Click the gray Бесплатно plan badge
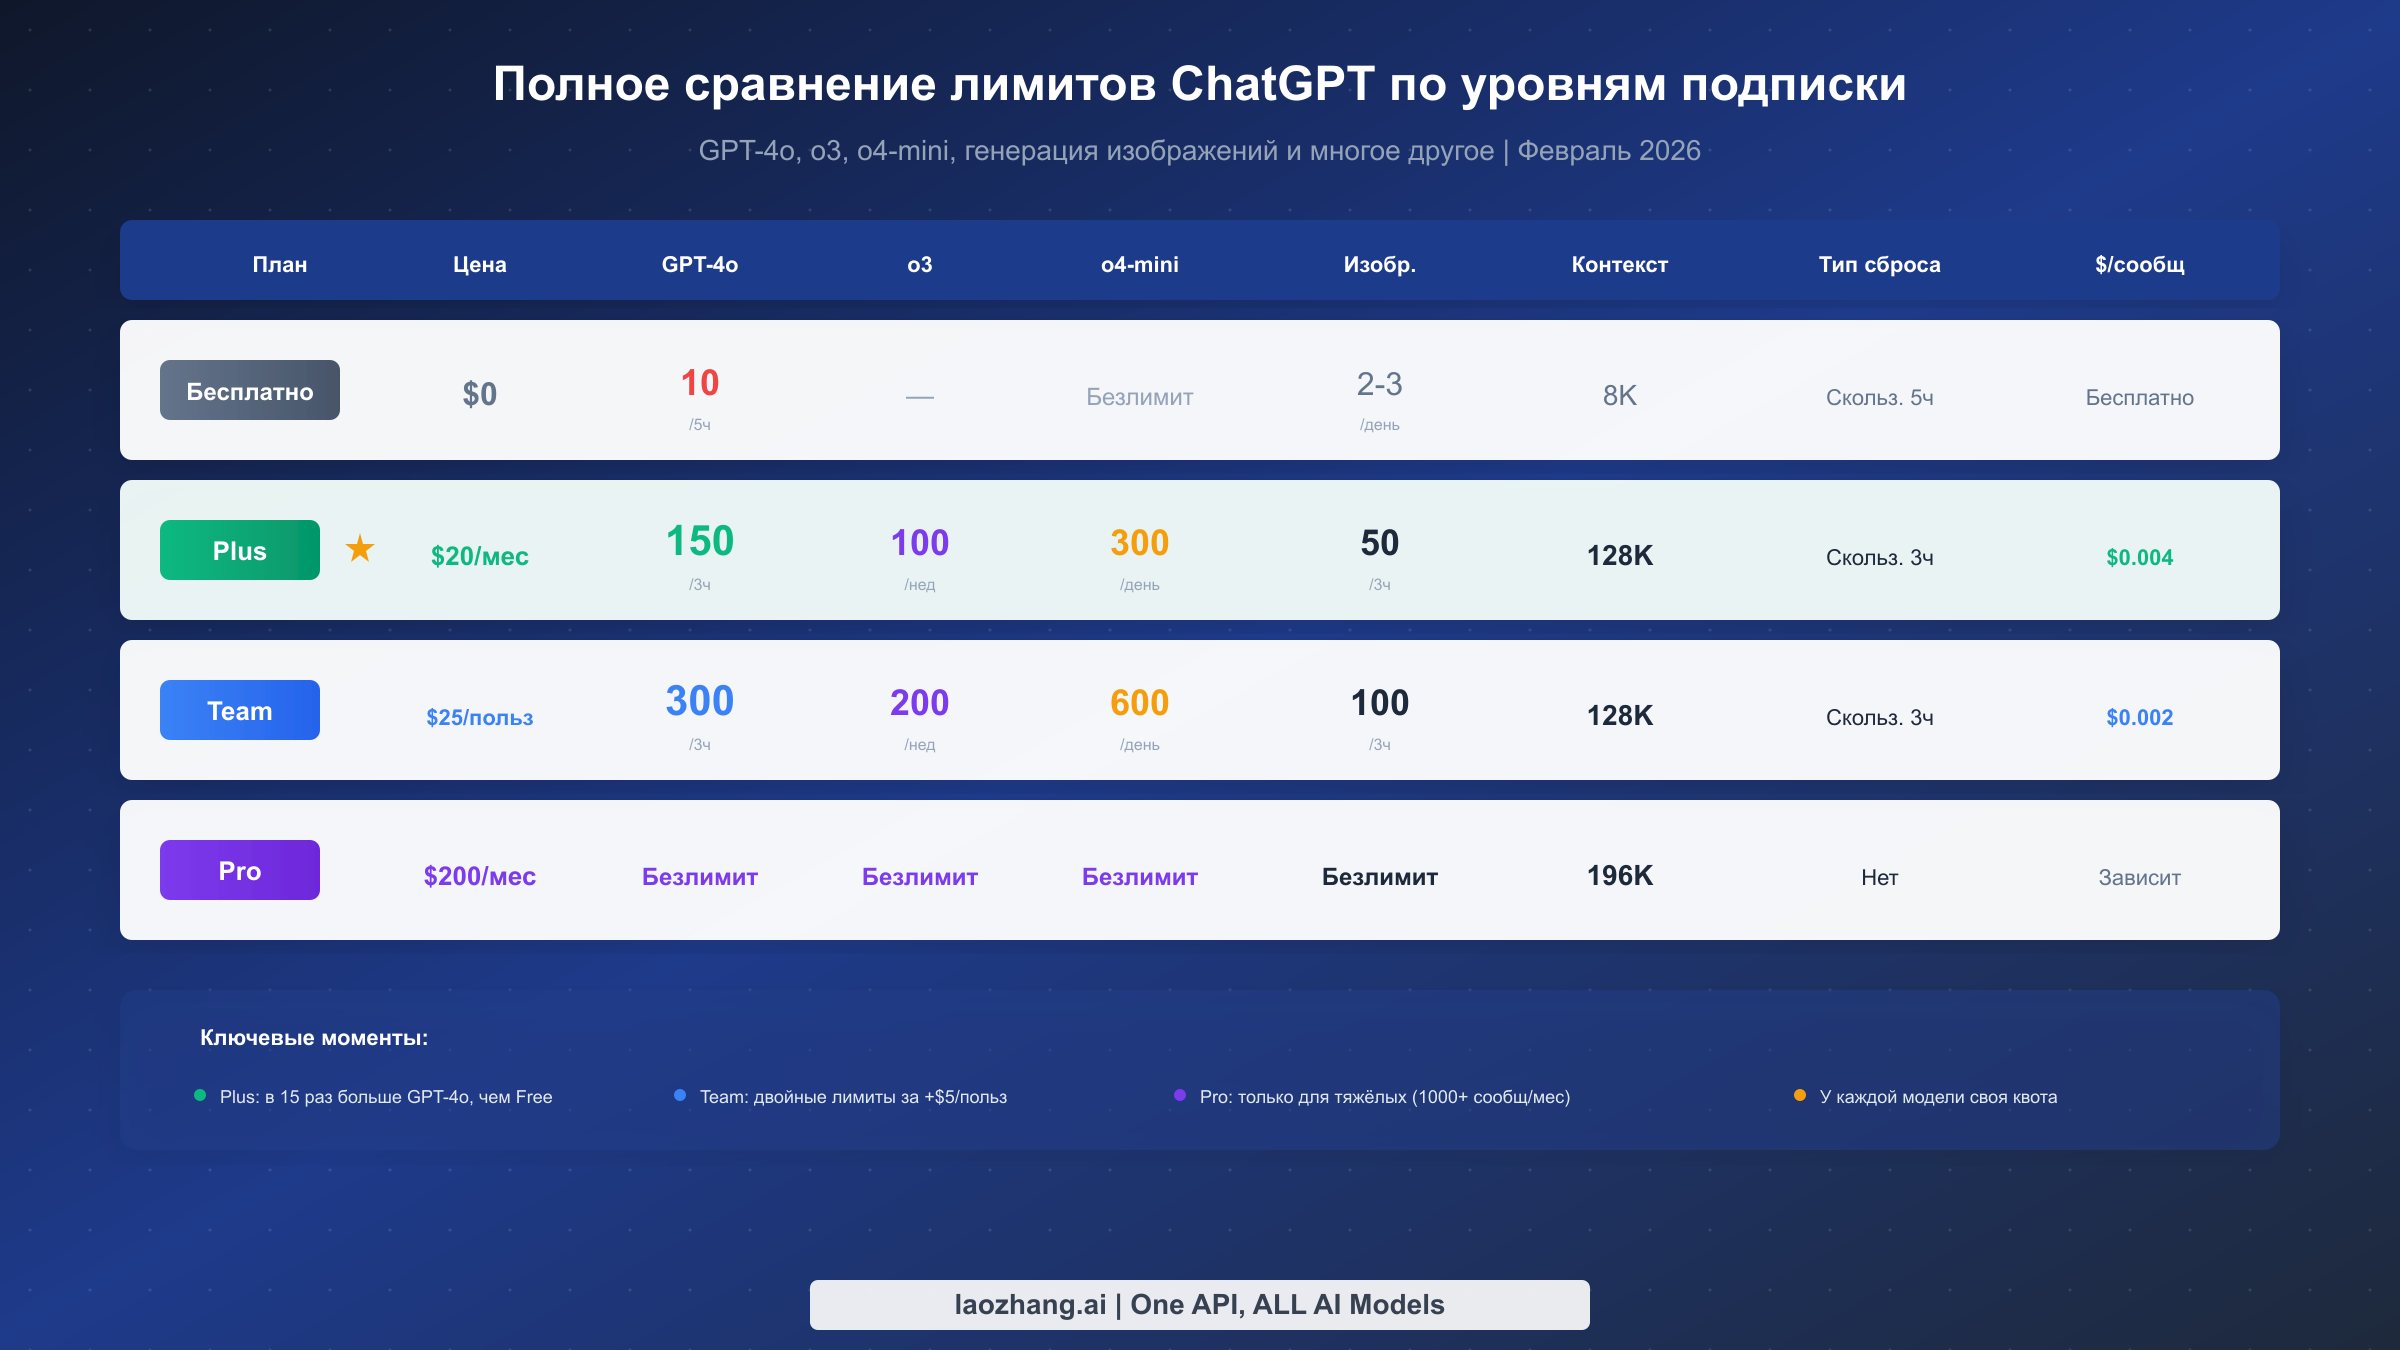2400x1350 pixels. (249, 390)
